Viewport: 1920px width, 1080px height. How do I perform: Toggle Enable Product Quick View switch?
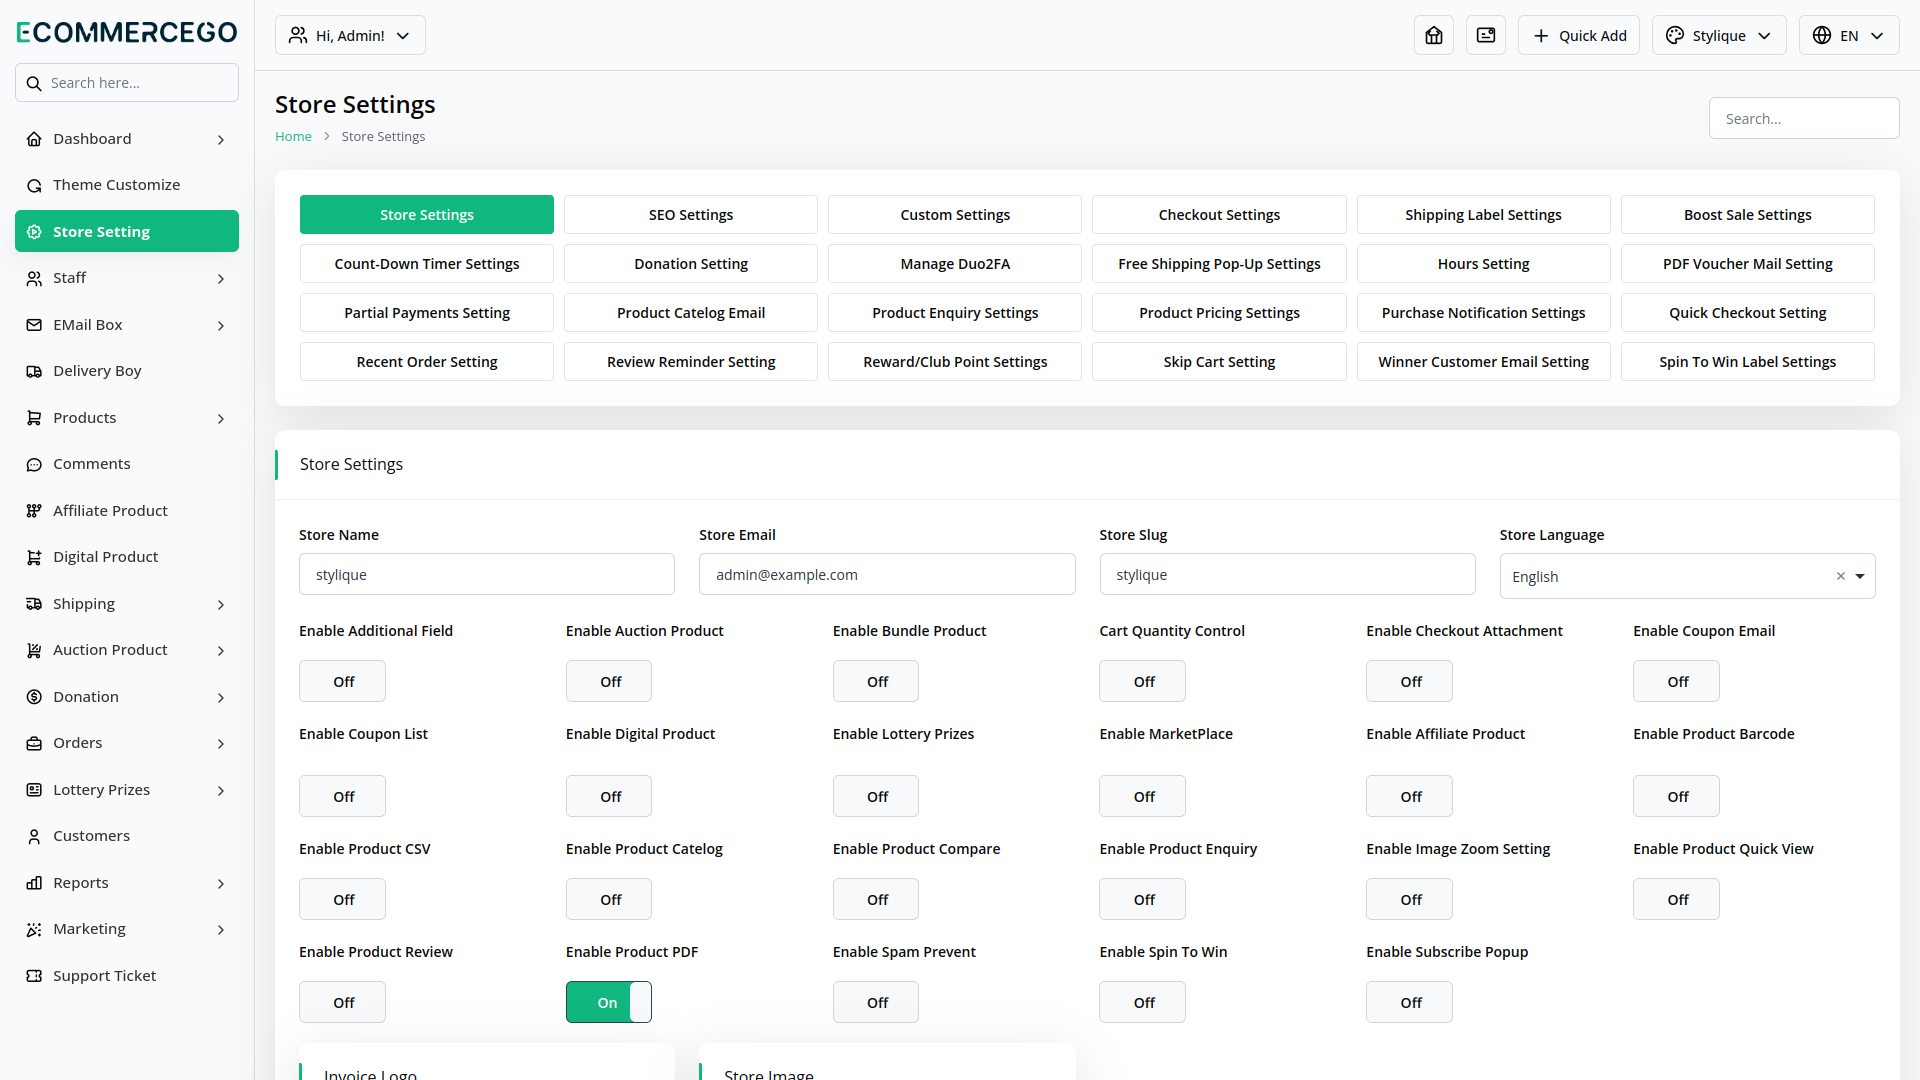1676,899
